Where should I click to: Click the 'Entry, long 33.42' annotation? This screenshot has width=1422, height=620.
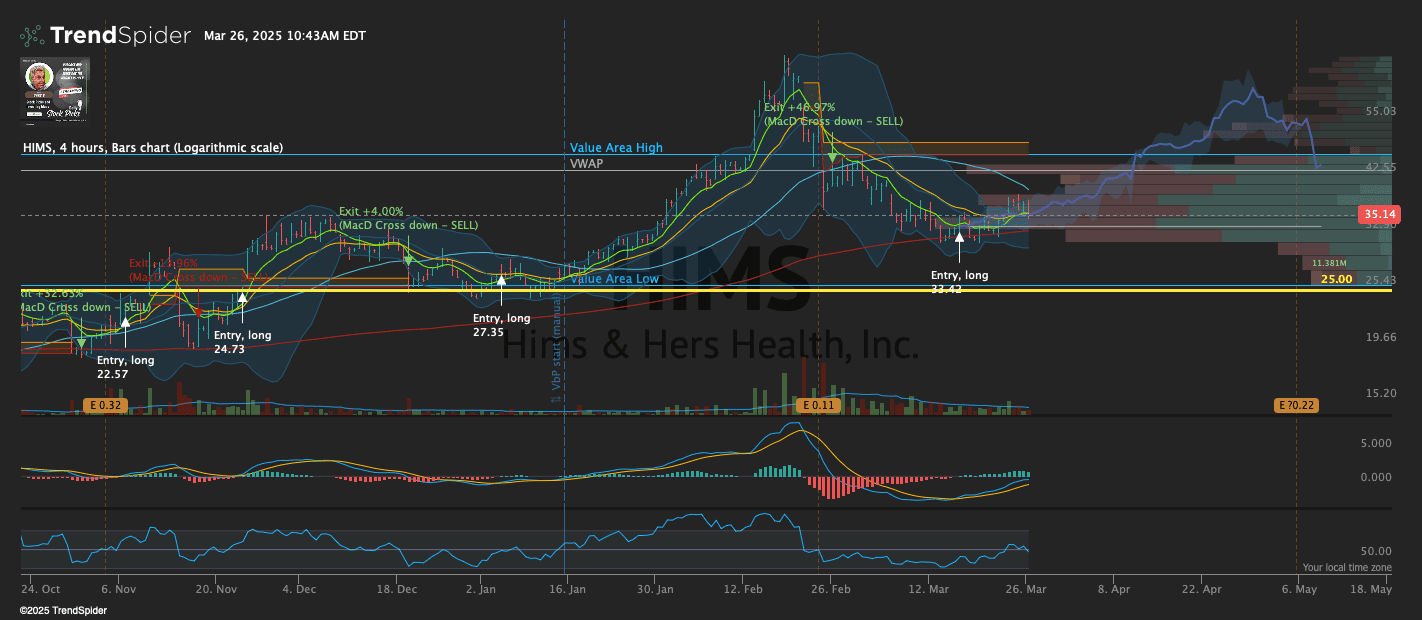point(960,281)
